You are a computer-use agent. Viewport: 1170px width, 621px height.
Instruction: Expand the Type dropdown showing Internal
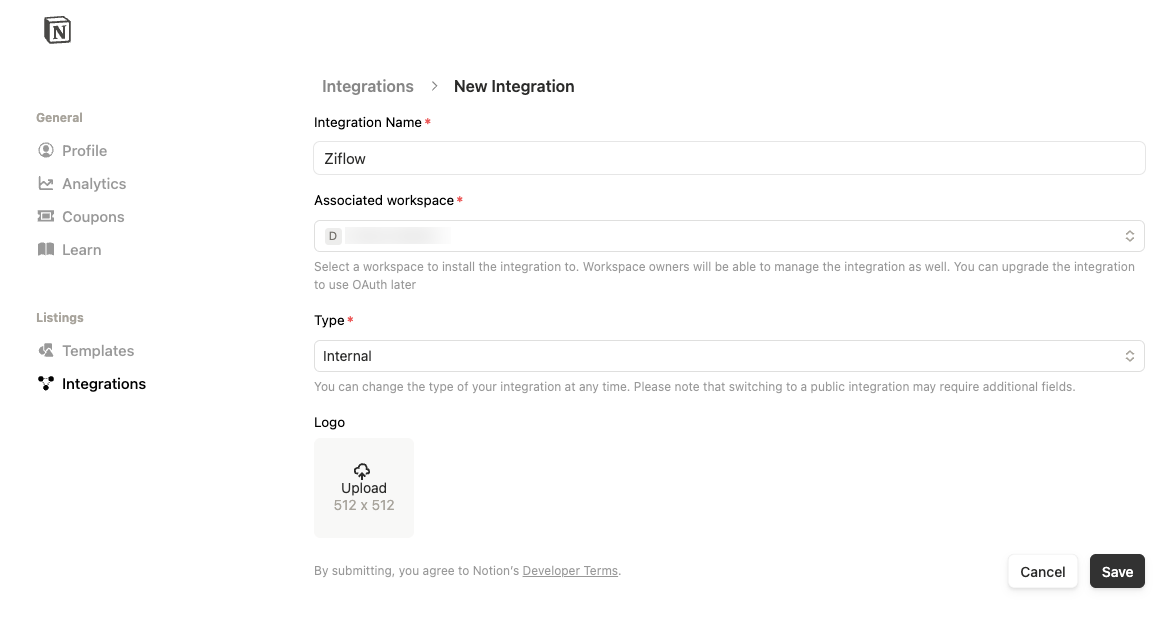pos(728,356)
